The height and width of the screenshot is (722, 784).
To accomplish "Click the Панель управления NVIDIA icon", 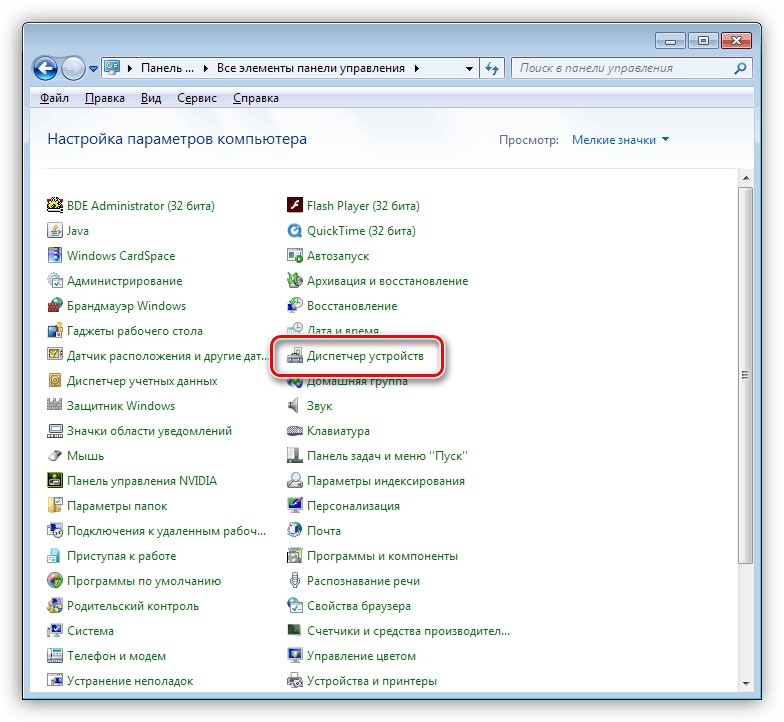I will coord(54,480).
